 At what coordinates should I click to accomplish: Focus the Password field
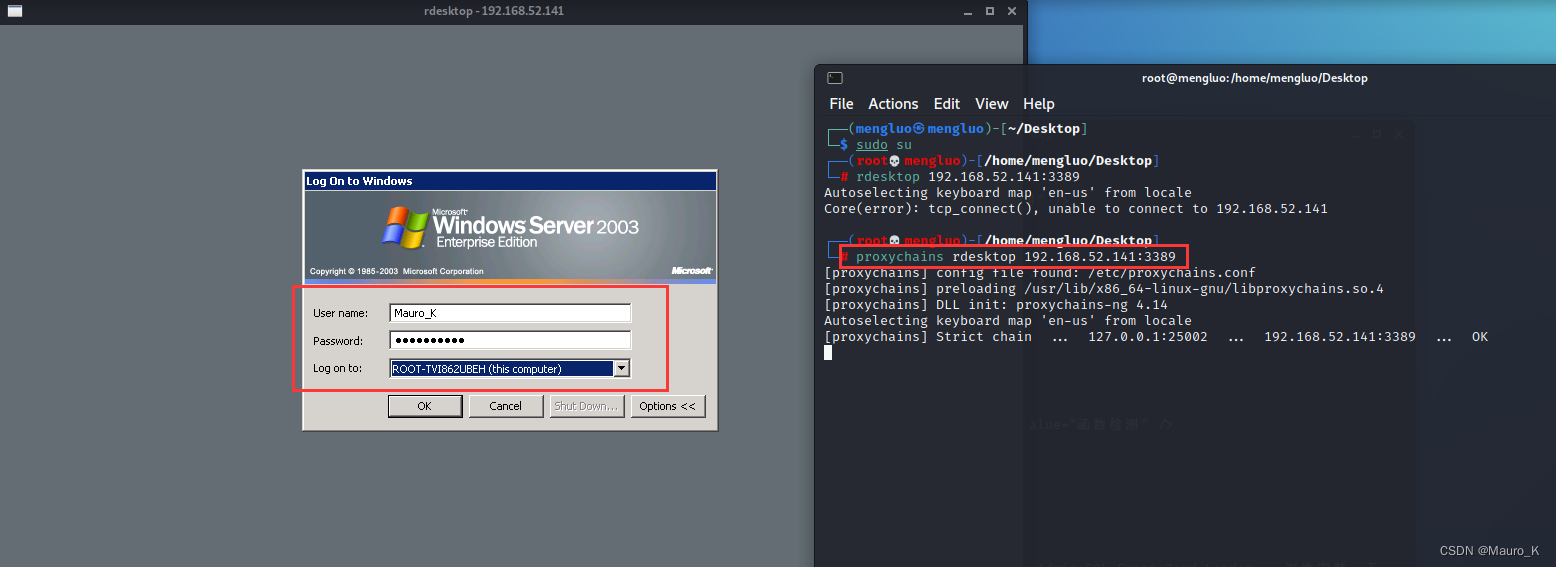pyautogui.click(x=510, y=340)
